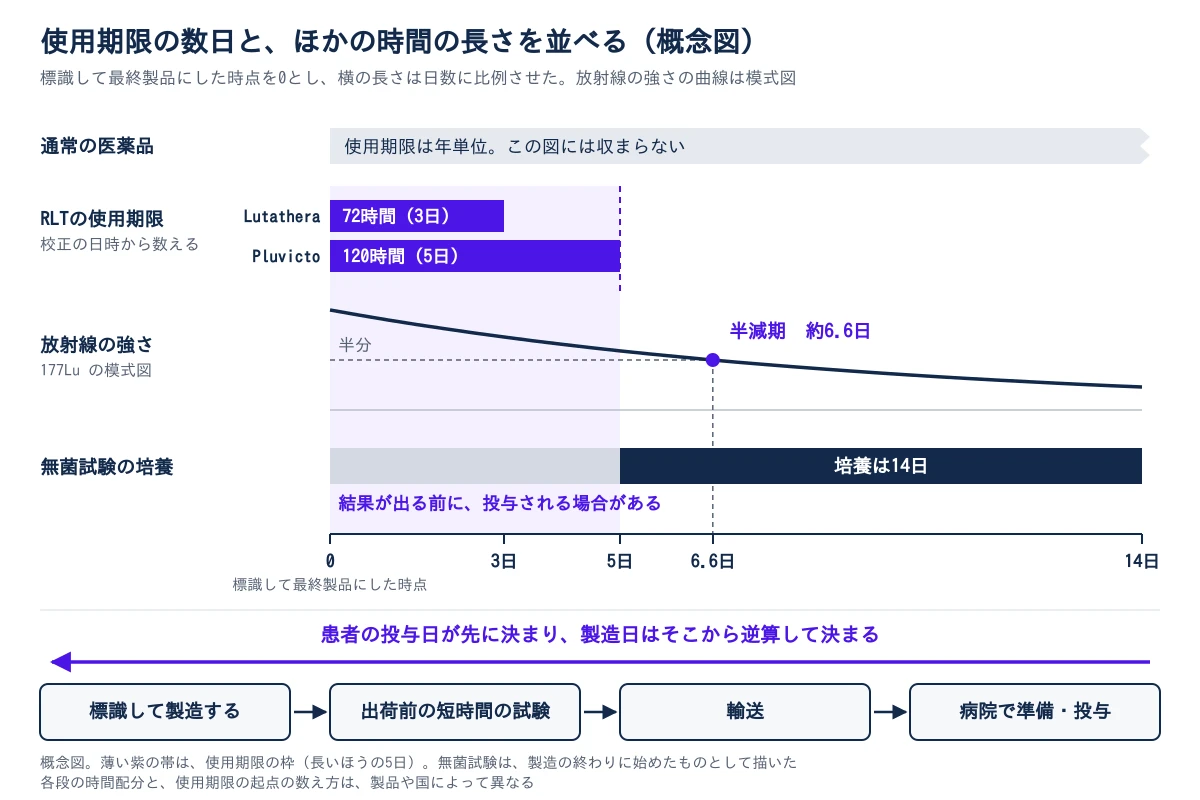
Task: Click the 半分 dashed-line label
Action: pos(355,344)
